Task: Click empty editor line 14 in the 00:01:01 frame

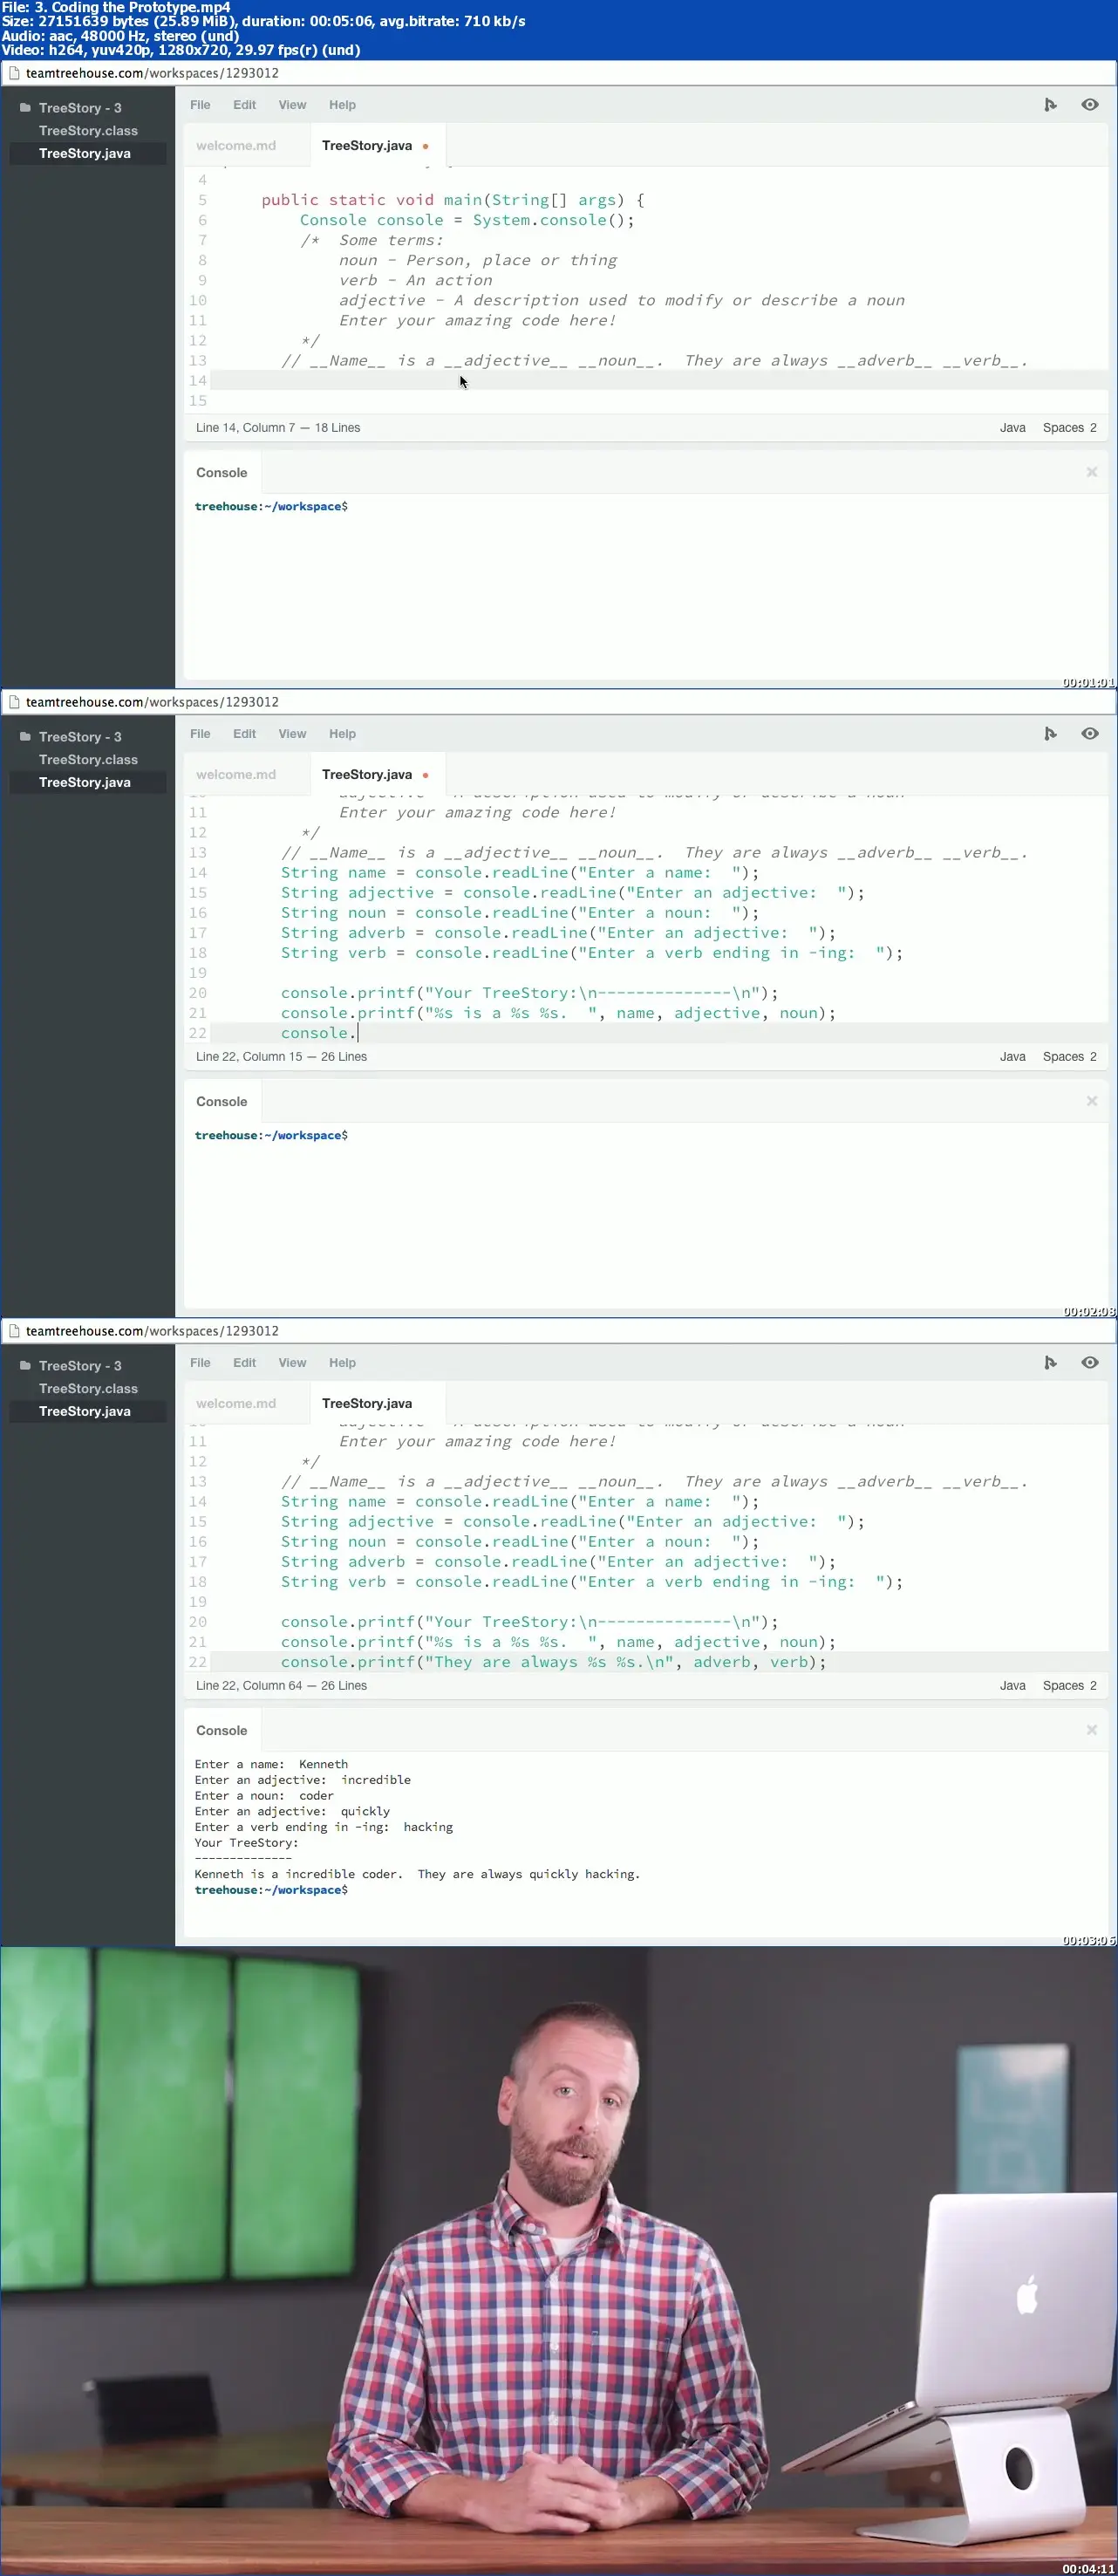Action: (660, 381)
